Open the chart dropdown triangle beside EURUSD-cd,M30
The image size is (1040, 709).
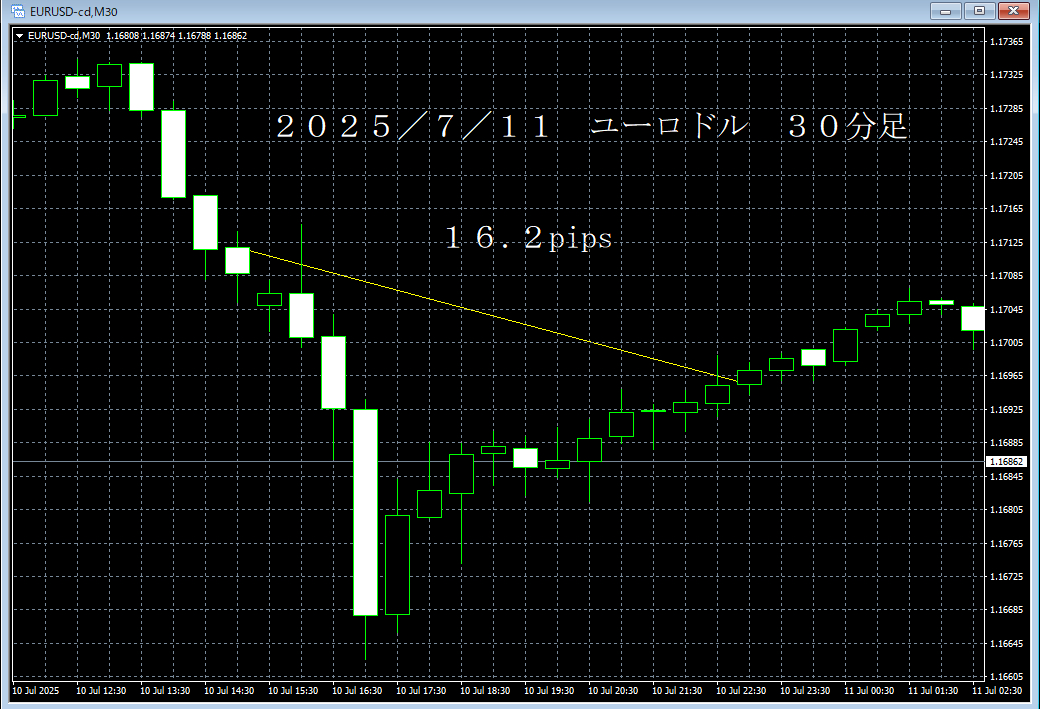click(20, 36)
